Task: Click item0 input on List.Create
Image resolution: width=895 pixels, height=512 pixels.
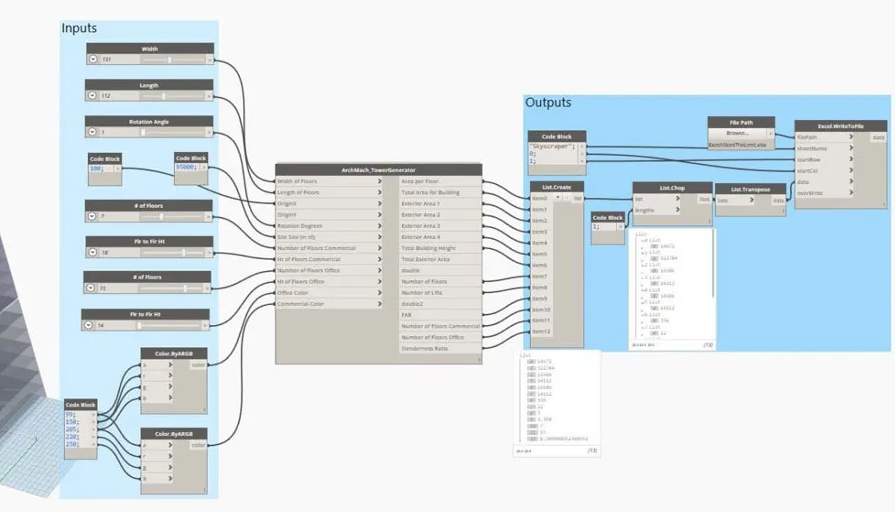Action: point(541,198)
